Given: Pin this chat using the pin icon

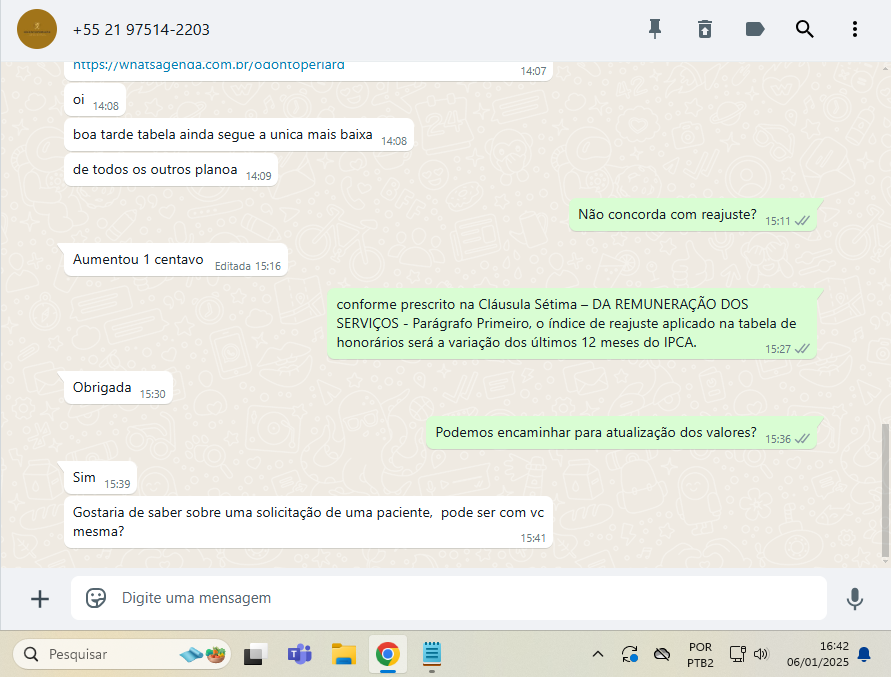Looking at the screenshot, I should click(655, 29).
